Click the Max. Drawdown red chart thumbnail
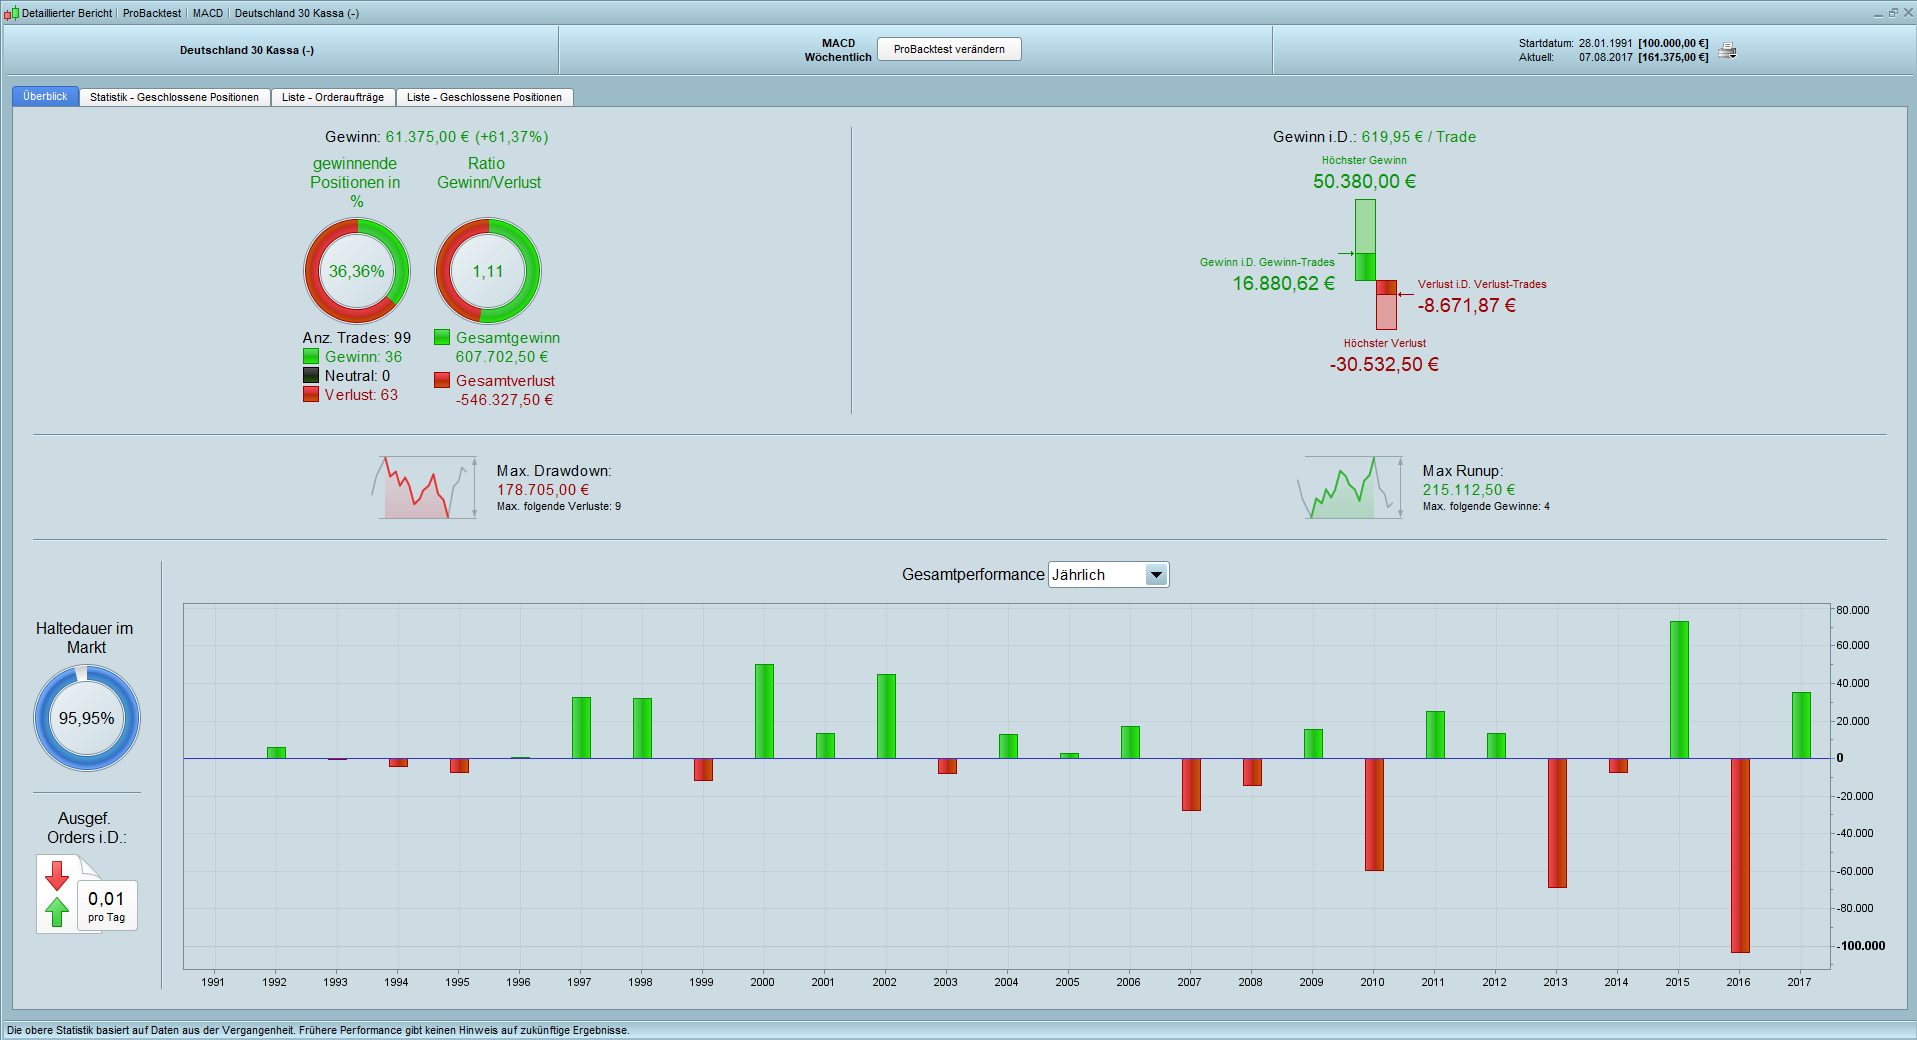This screenshot has width=1917, height=1040. (425, 488)
